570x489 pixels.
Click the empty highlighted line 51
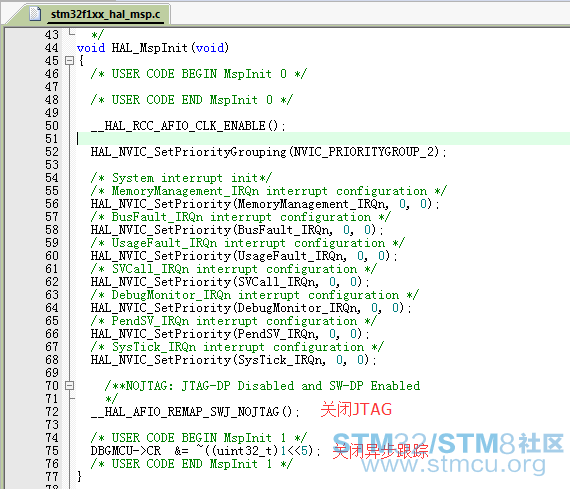pos(324,139)
